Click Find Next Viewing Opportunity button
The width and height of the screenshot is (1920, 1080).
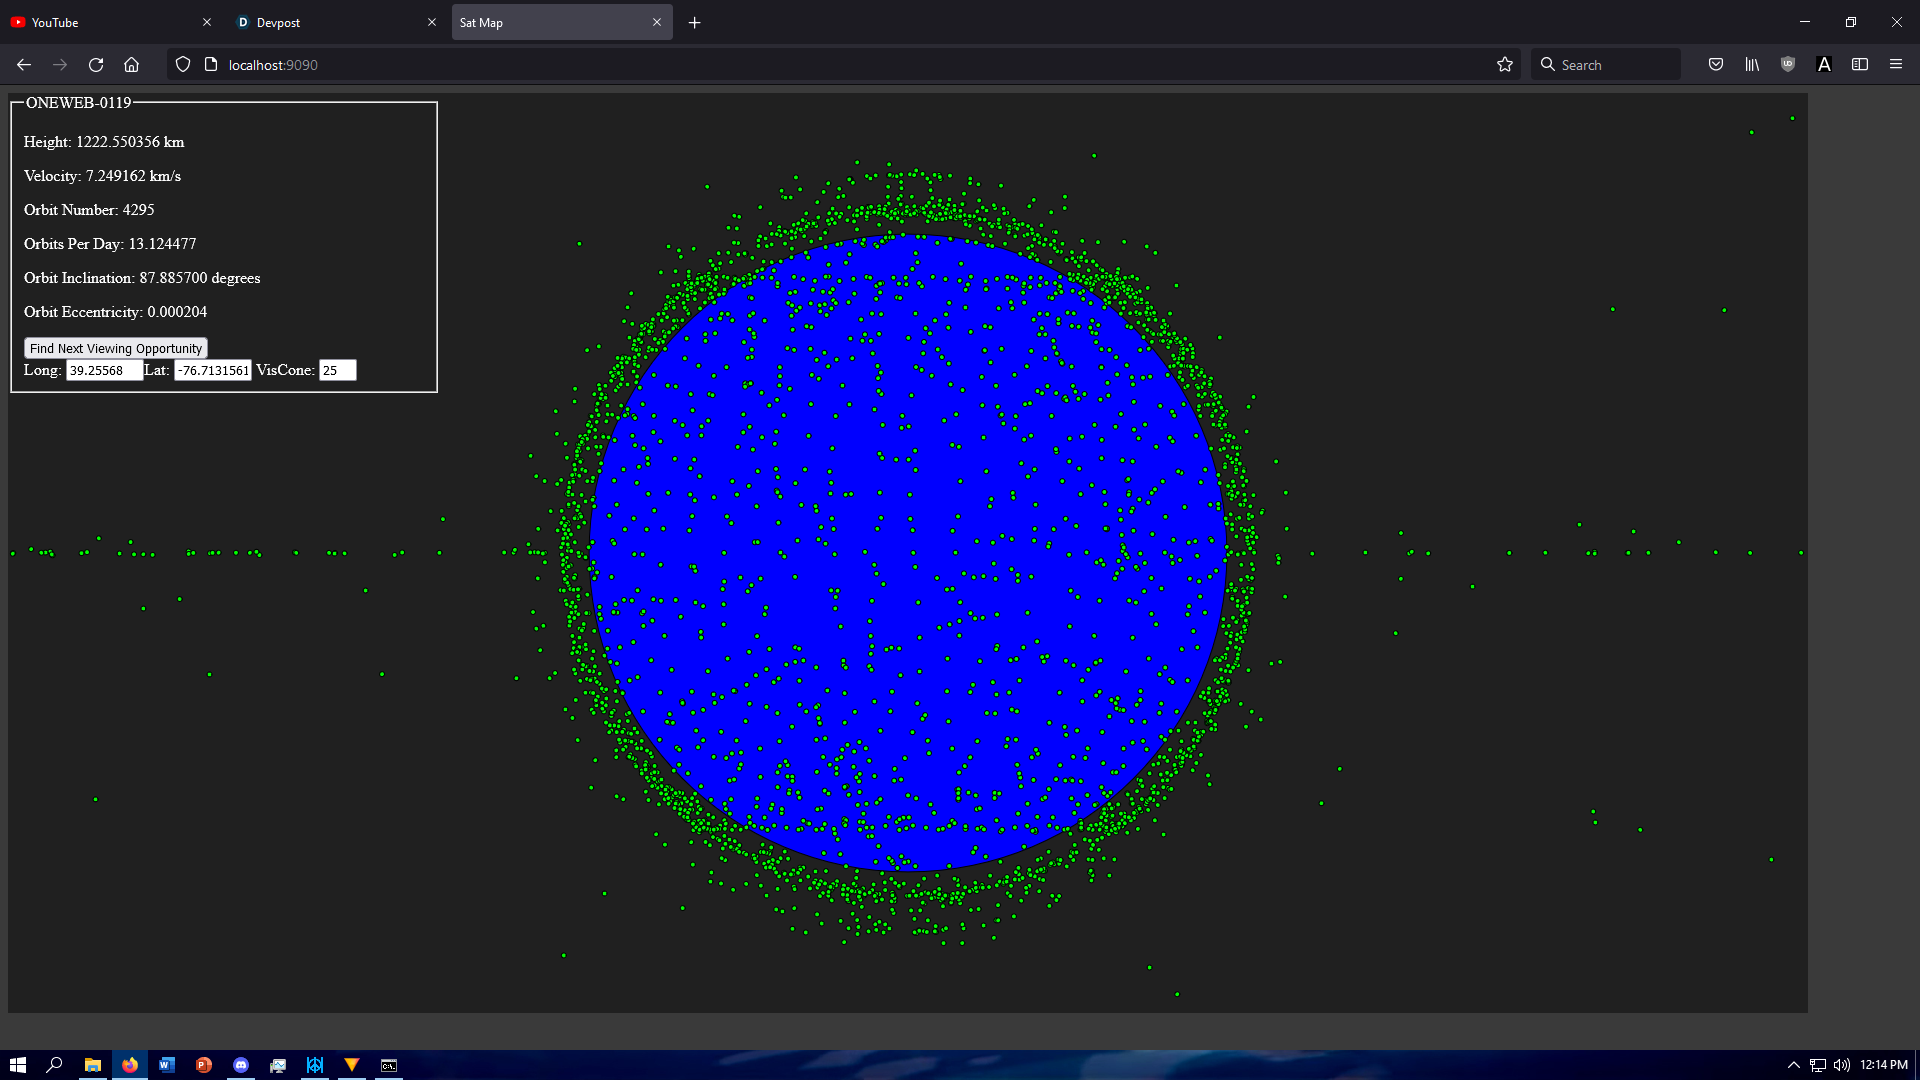click(115, 348)
